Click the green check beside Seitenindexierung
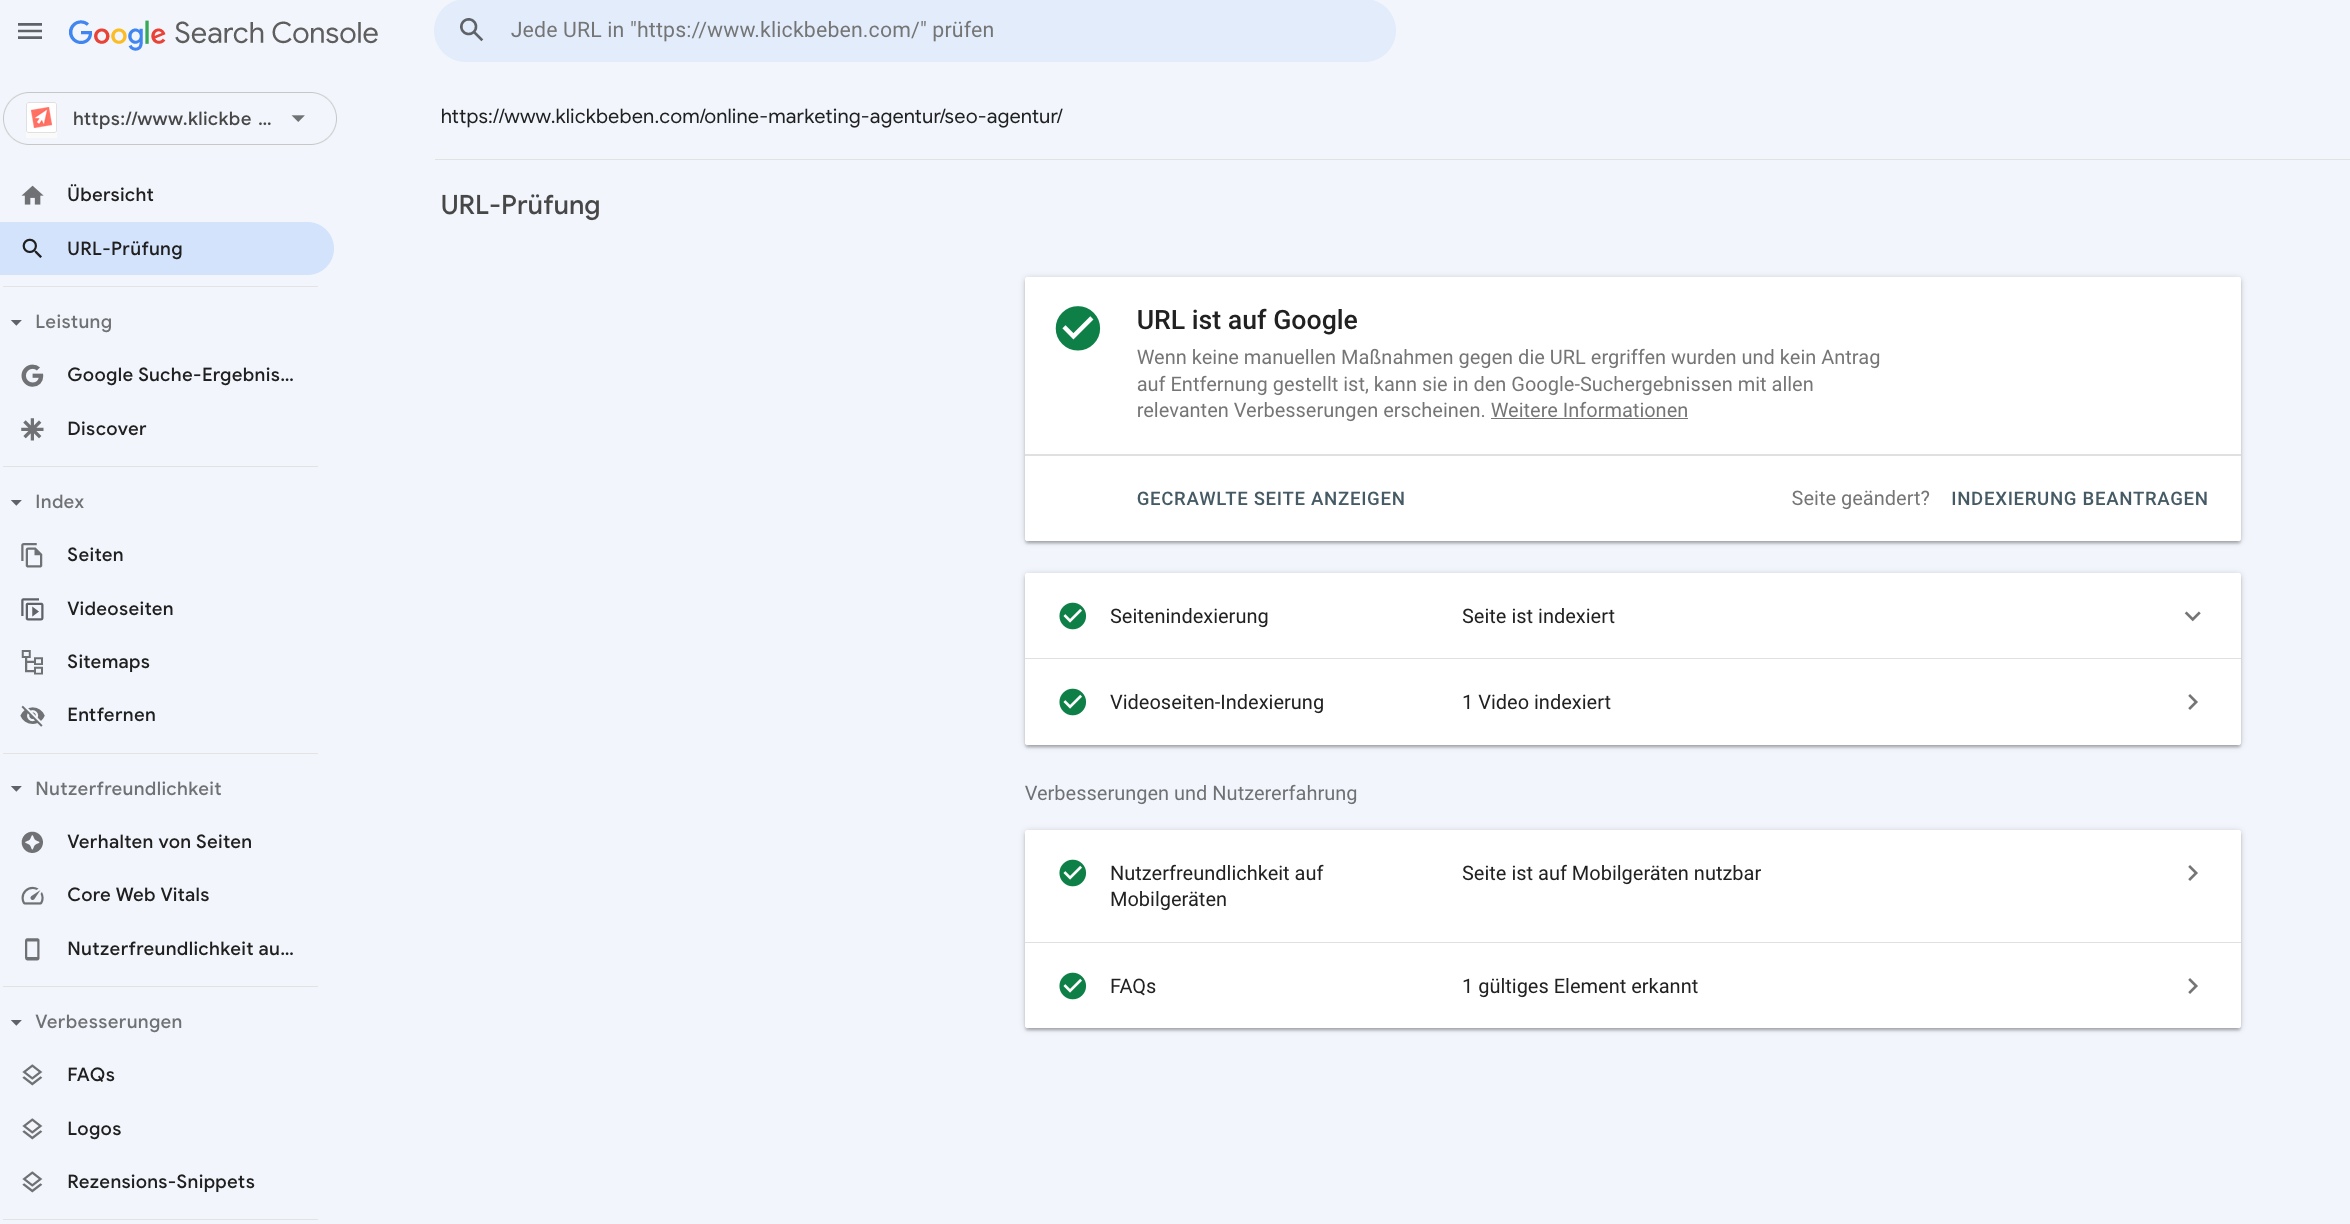Screen dimensions: 2350x1224 [x=1073, y=616]
